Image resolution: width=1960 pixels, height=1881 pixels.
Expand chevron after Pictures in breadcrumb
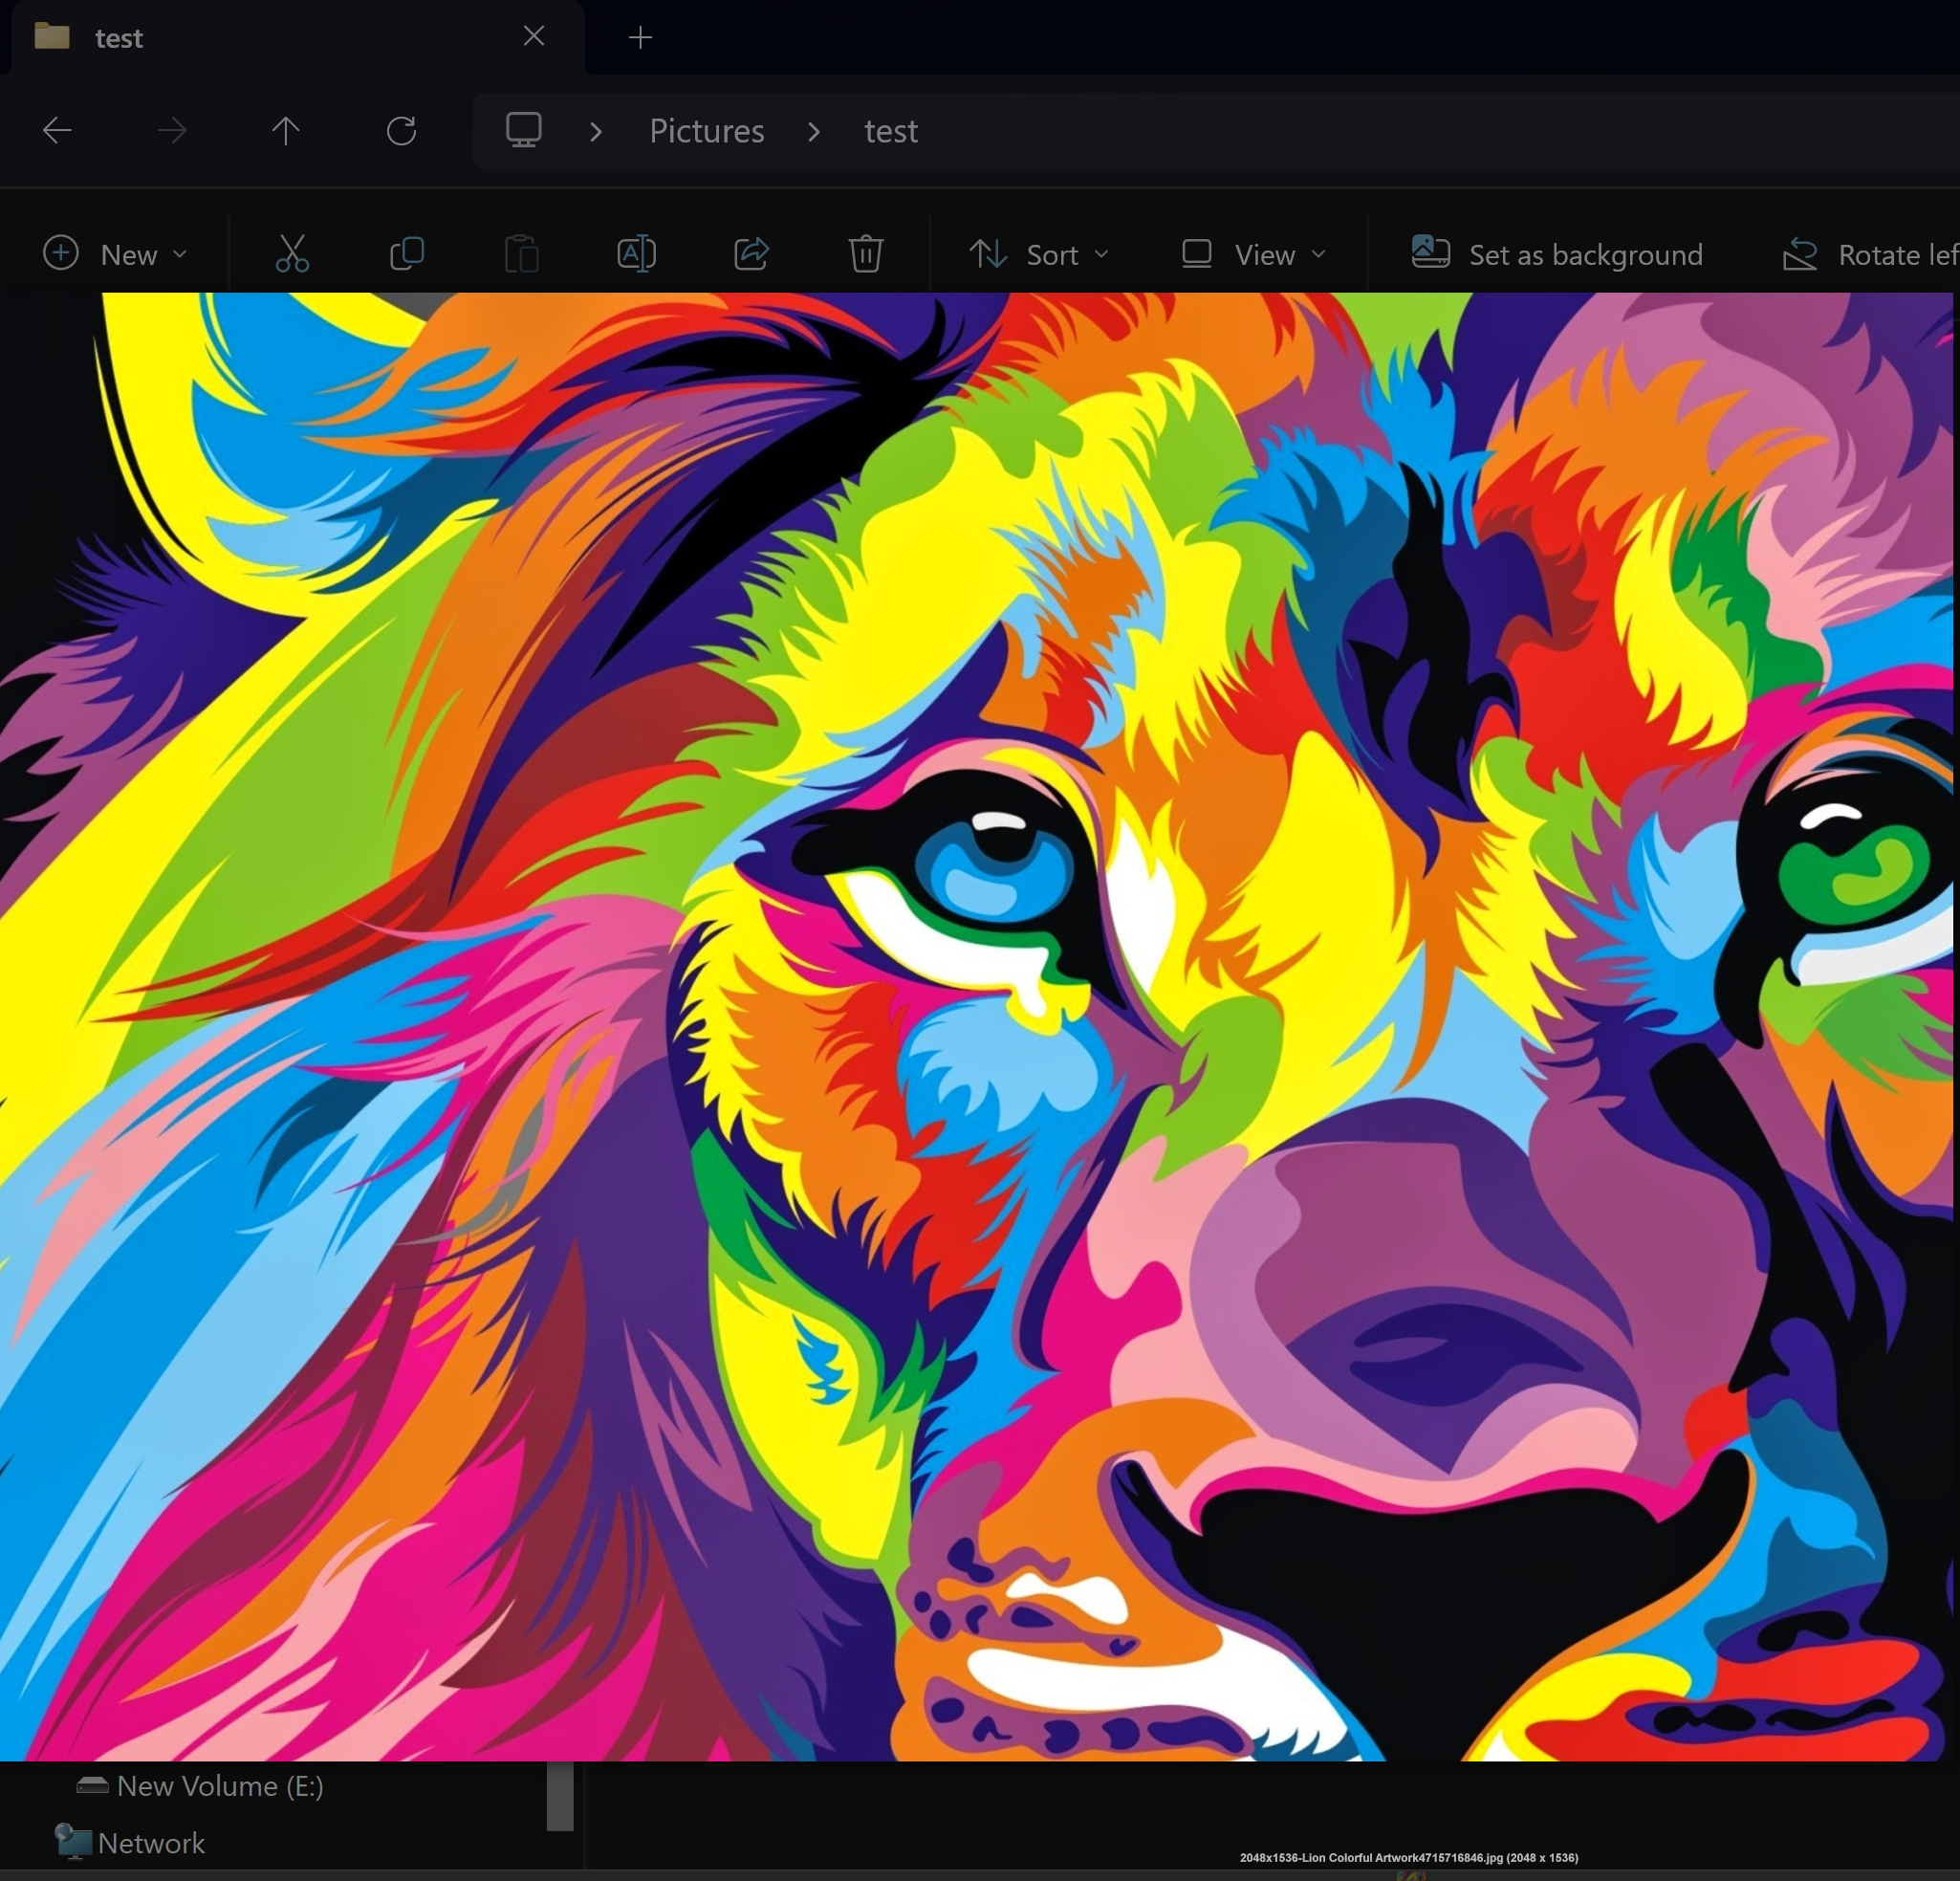[814, 131]
